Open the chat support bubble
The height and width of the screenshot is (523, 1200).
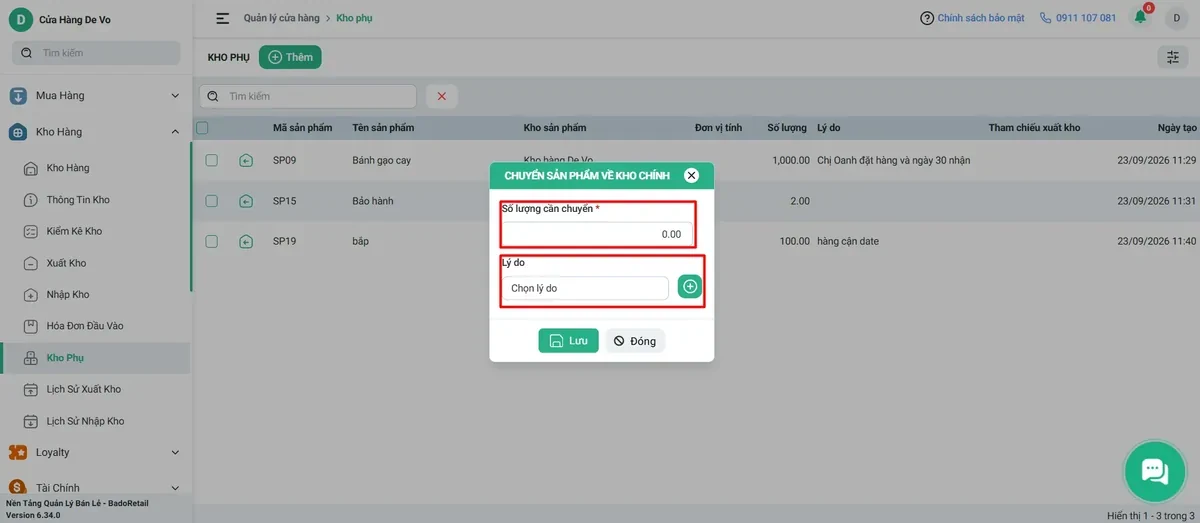[x=1155, y=471]
